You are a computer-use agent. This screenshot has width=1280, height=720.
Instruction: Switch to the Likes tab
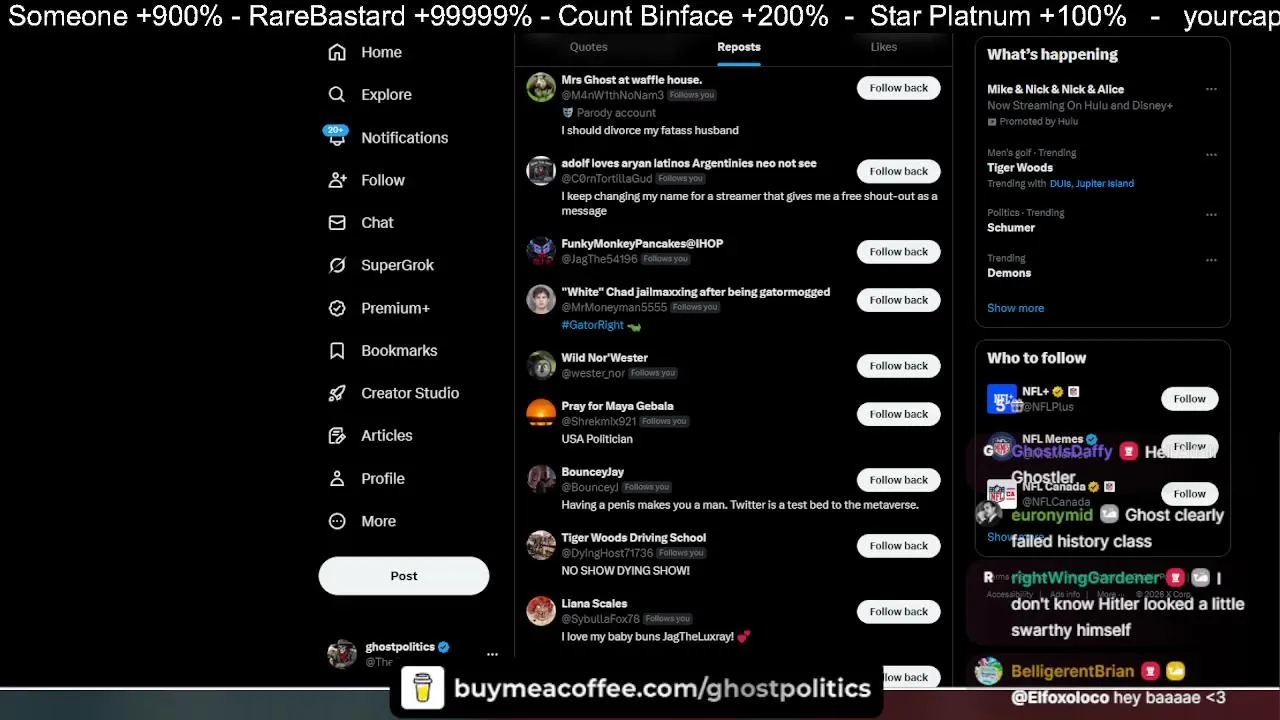pyautogui.click(x=884, y=47)
